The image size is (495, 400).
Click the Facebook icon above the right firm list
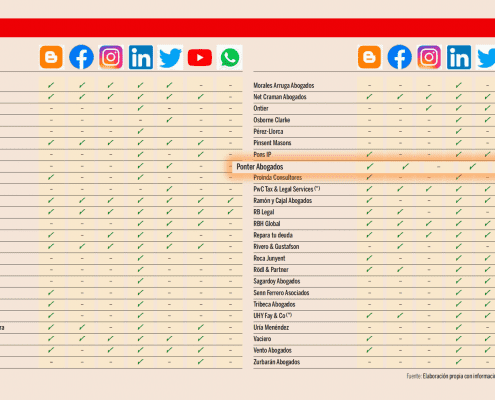[x=399, y=57]
